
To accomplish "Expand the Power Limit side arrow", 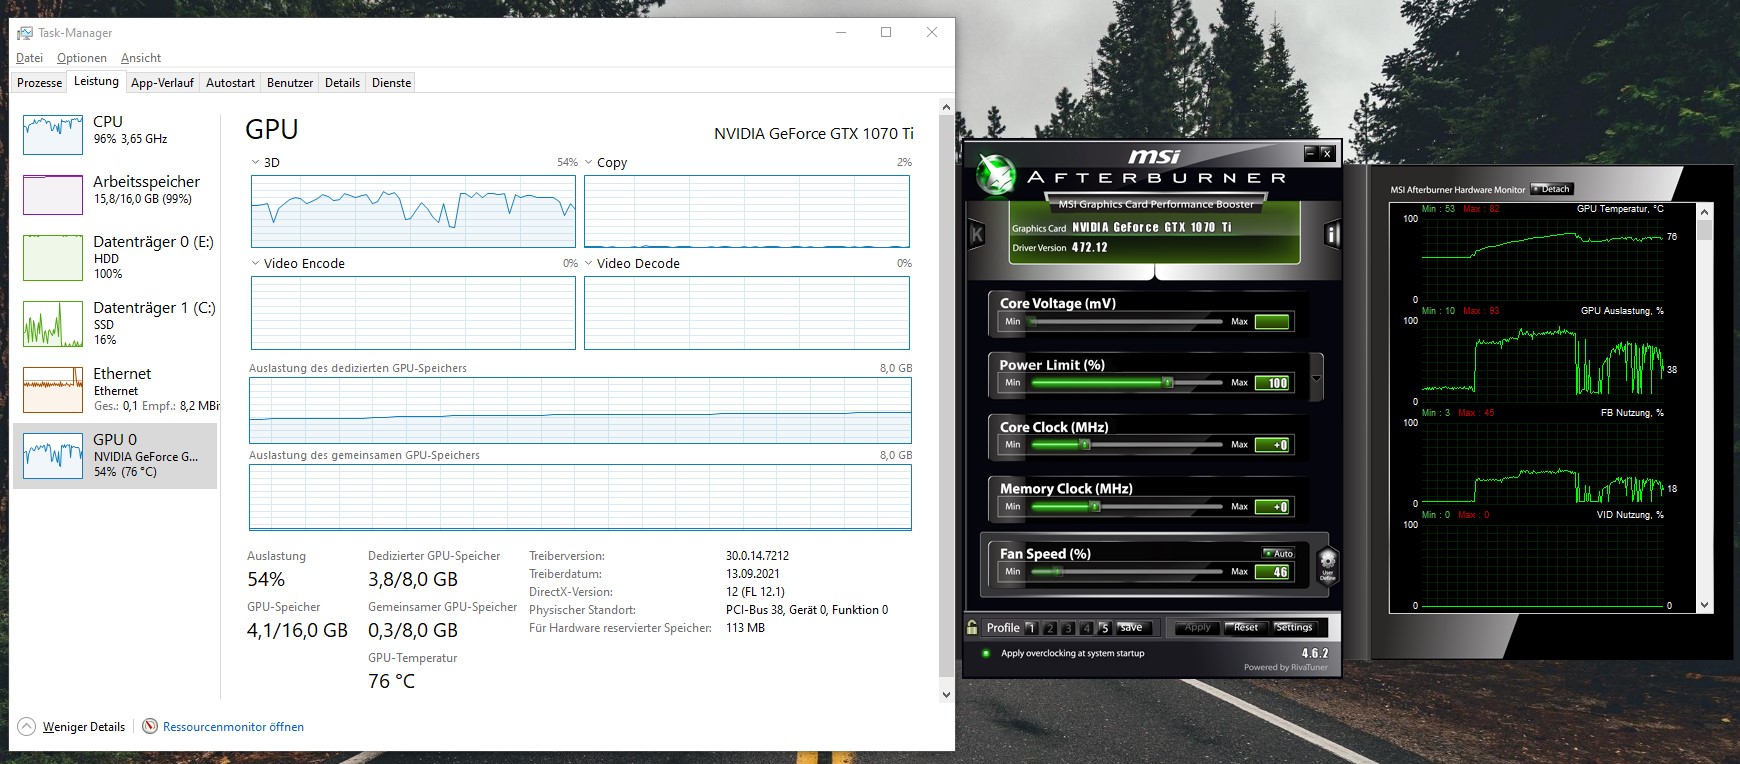I will (x=1316, y=378).
